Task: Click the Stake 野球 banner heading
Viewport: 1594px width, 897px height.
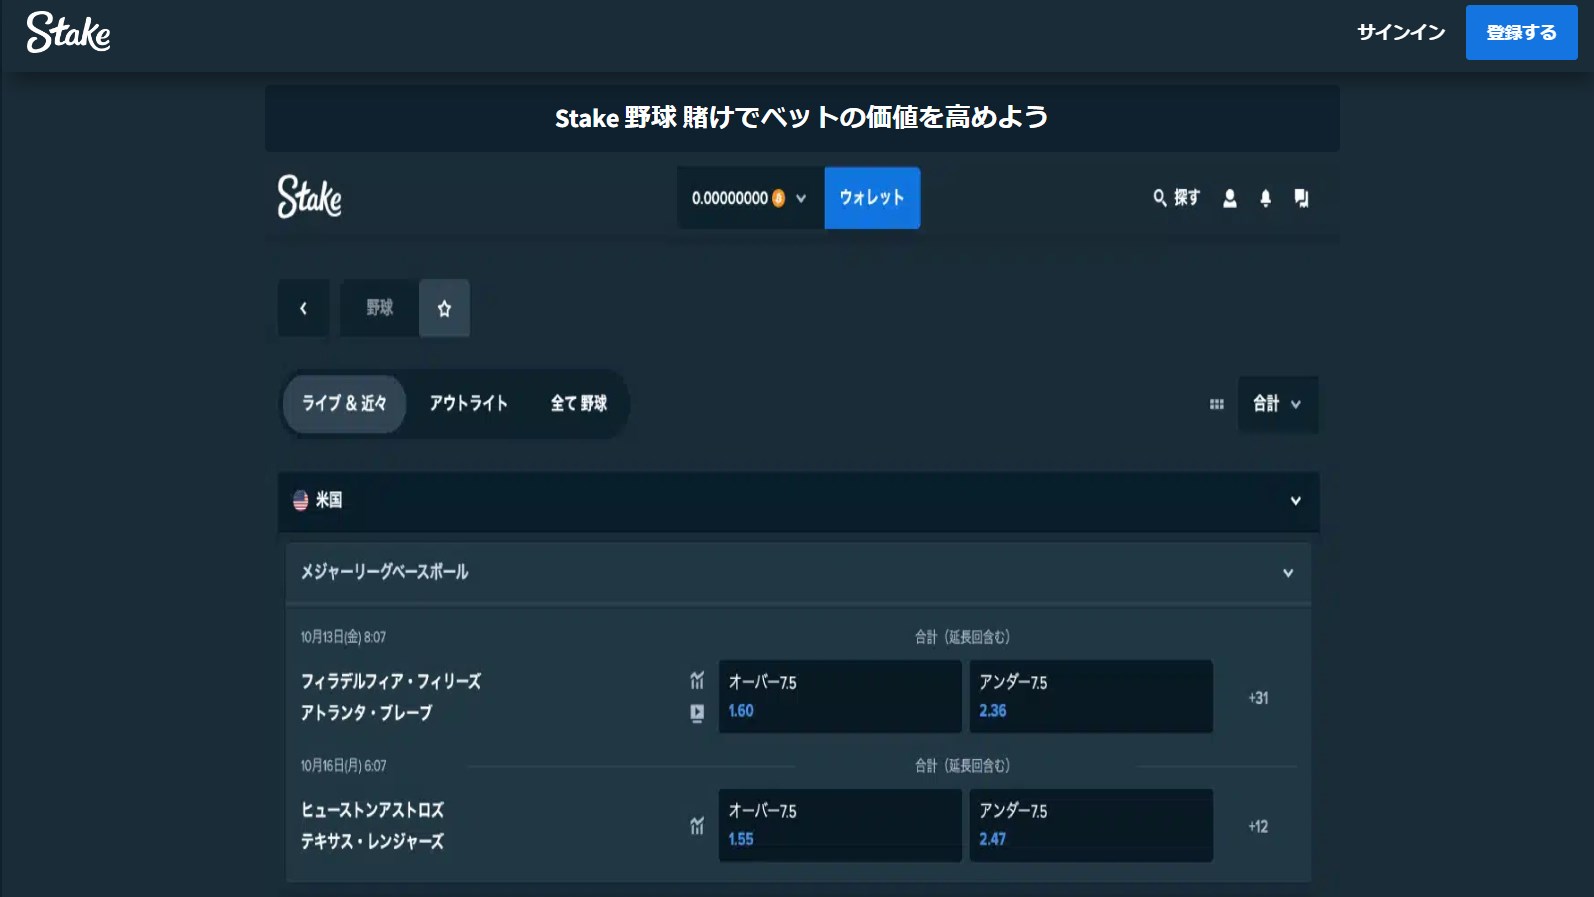Action: [x=801, y=118]
